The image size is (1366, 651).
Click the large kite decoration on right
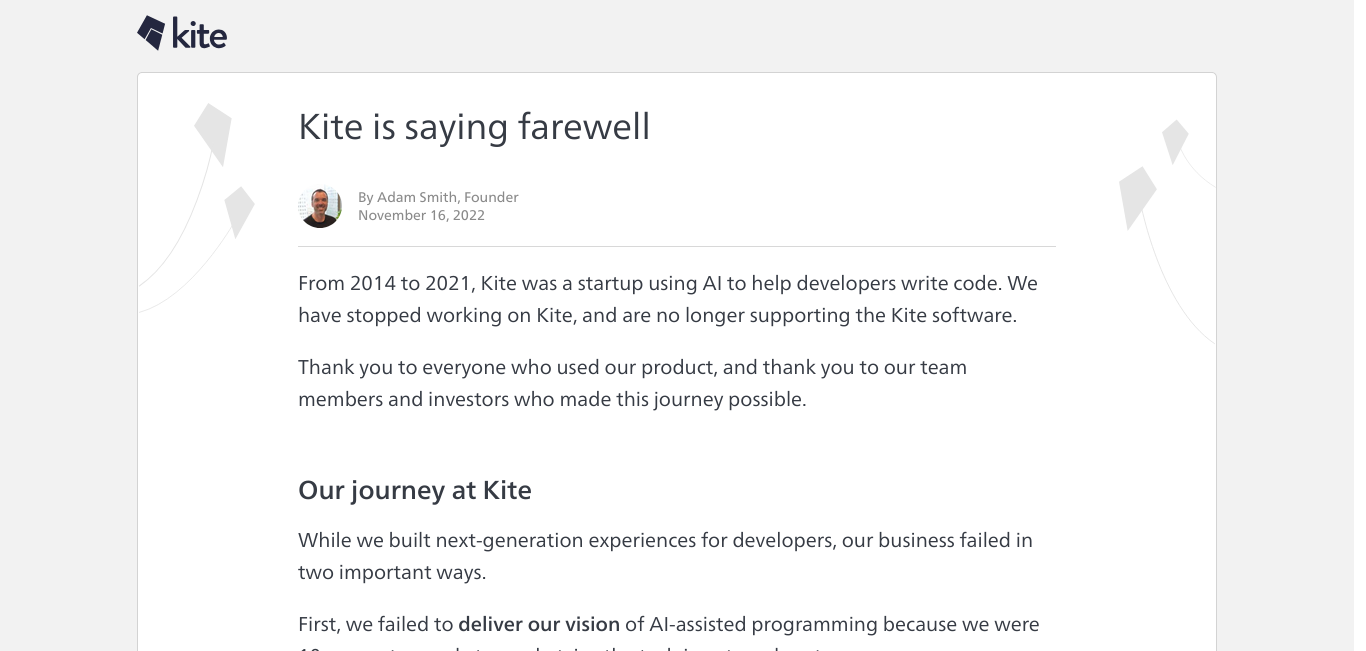pyautogui.click(x=1137, y=198)
